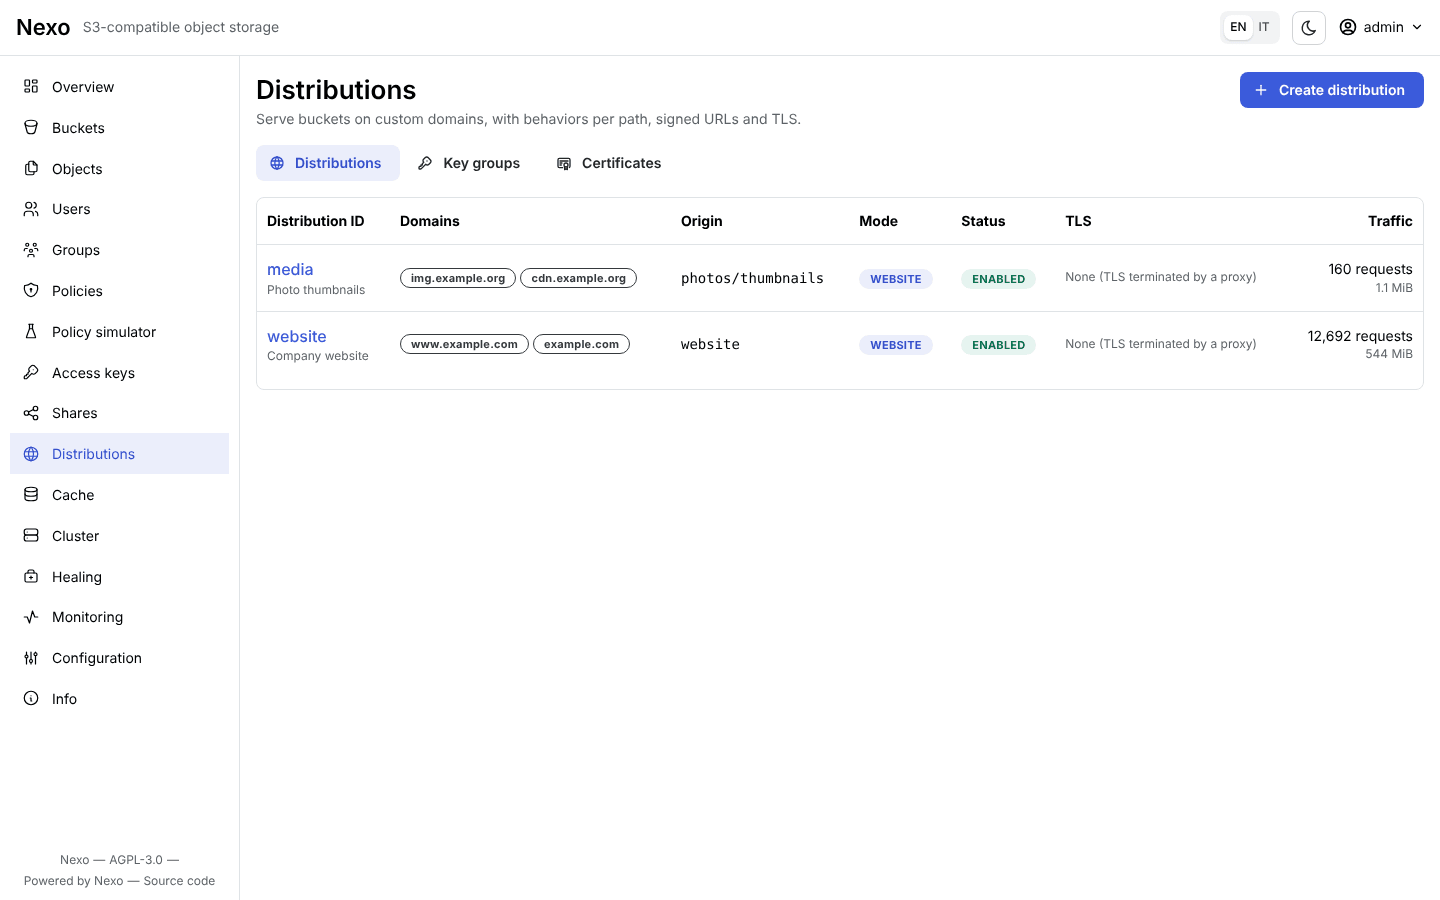The width and height of the screenshot is (1440, 900).
Task: Click the 160 requests traffic value
Action: (x=1370, y=269)
